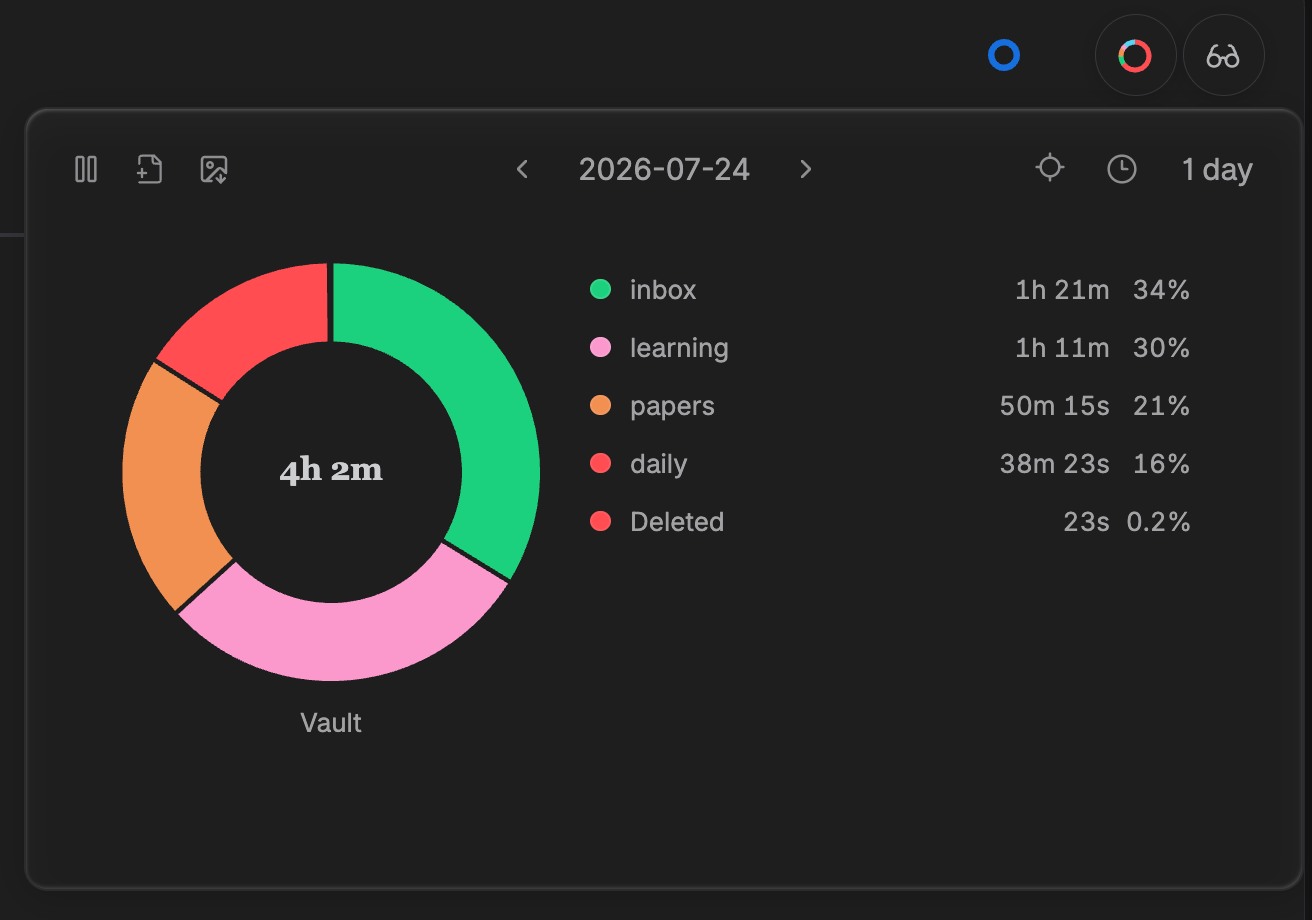
Task: Click the 50m 15s duration value
Action: coord(1055,406)
